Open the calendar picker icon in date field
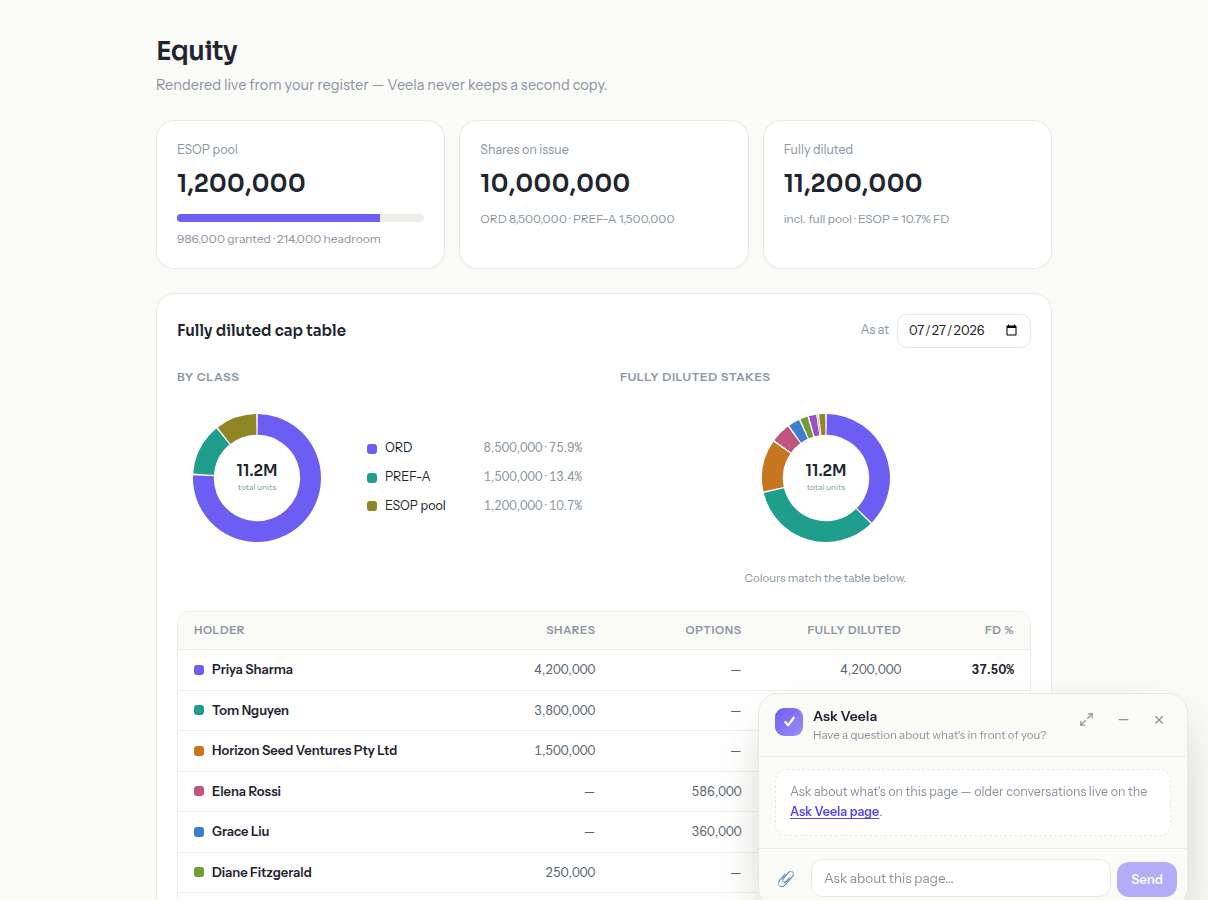The height and width of the screenshot is (900, 1208). click(1011, 330)
